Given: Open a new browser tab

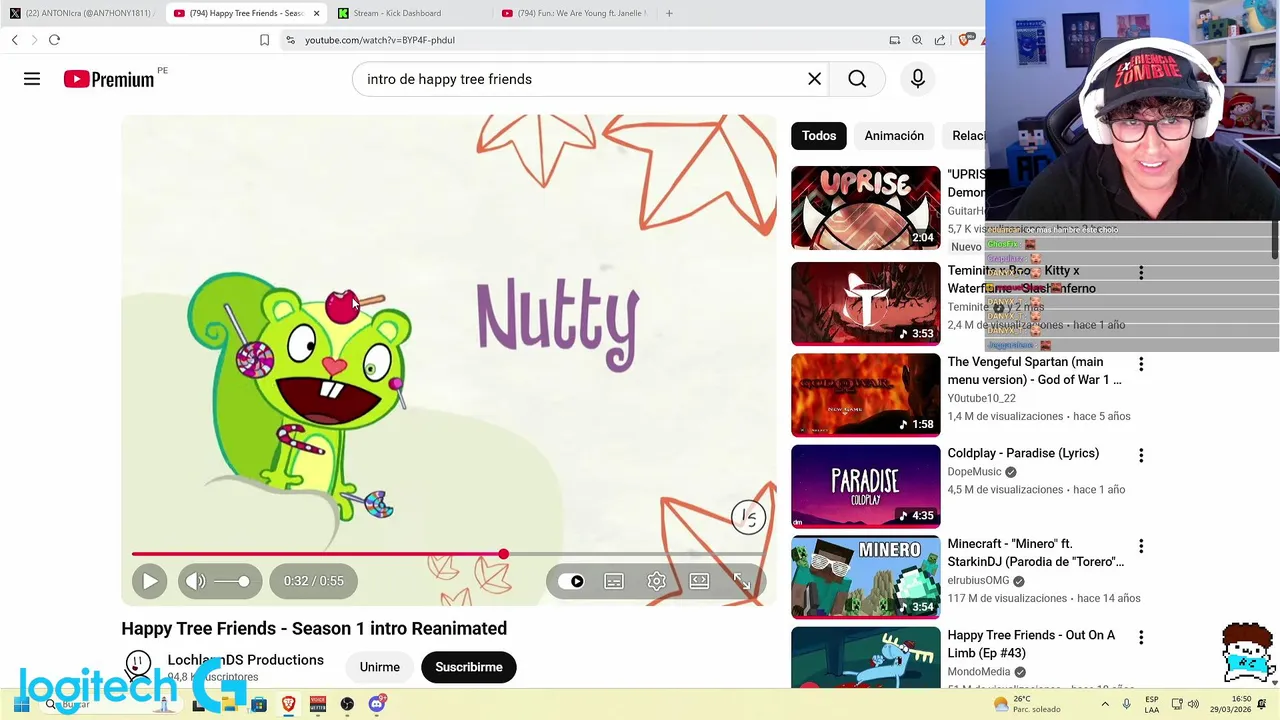Looking at the screenshot, I should coord(669,13).
